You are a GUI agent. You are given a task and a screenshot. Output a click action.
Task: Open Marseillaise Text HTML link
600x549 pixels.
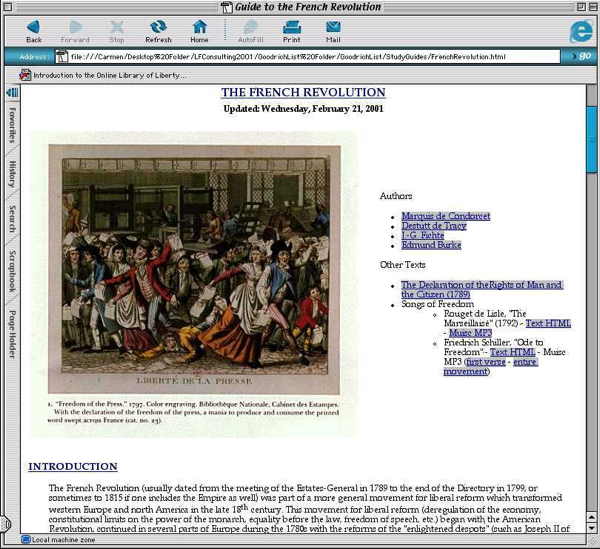coord(548,323)
